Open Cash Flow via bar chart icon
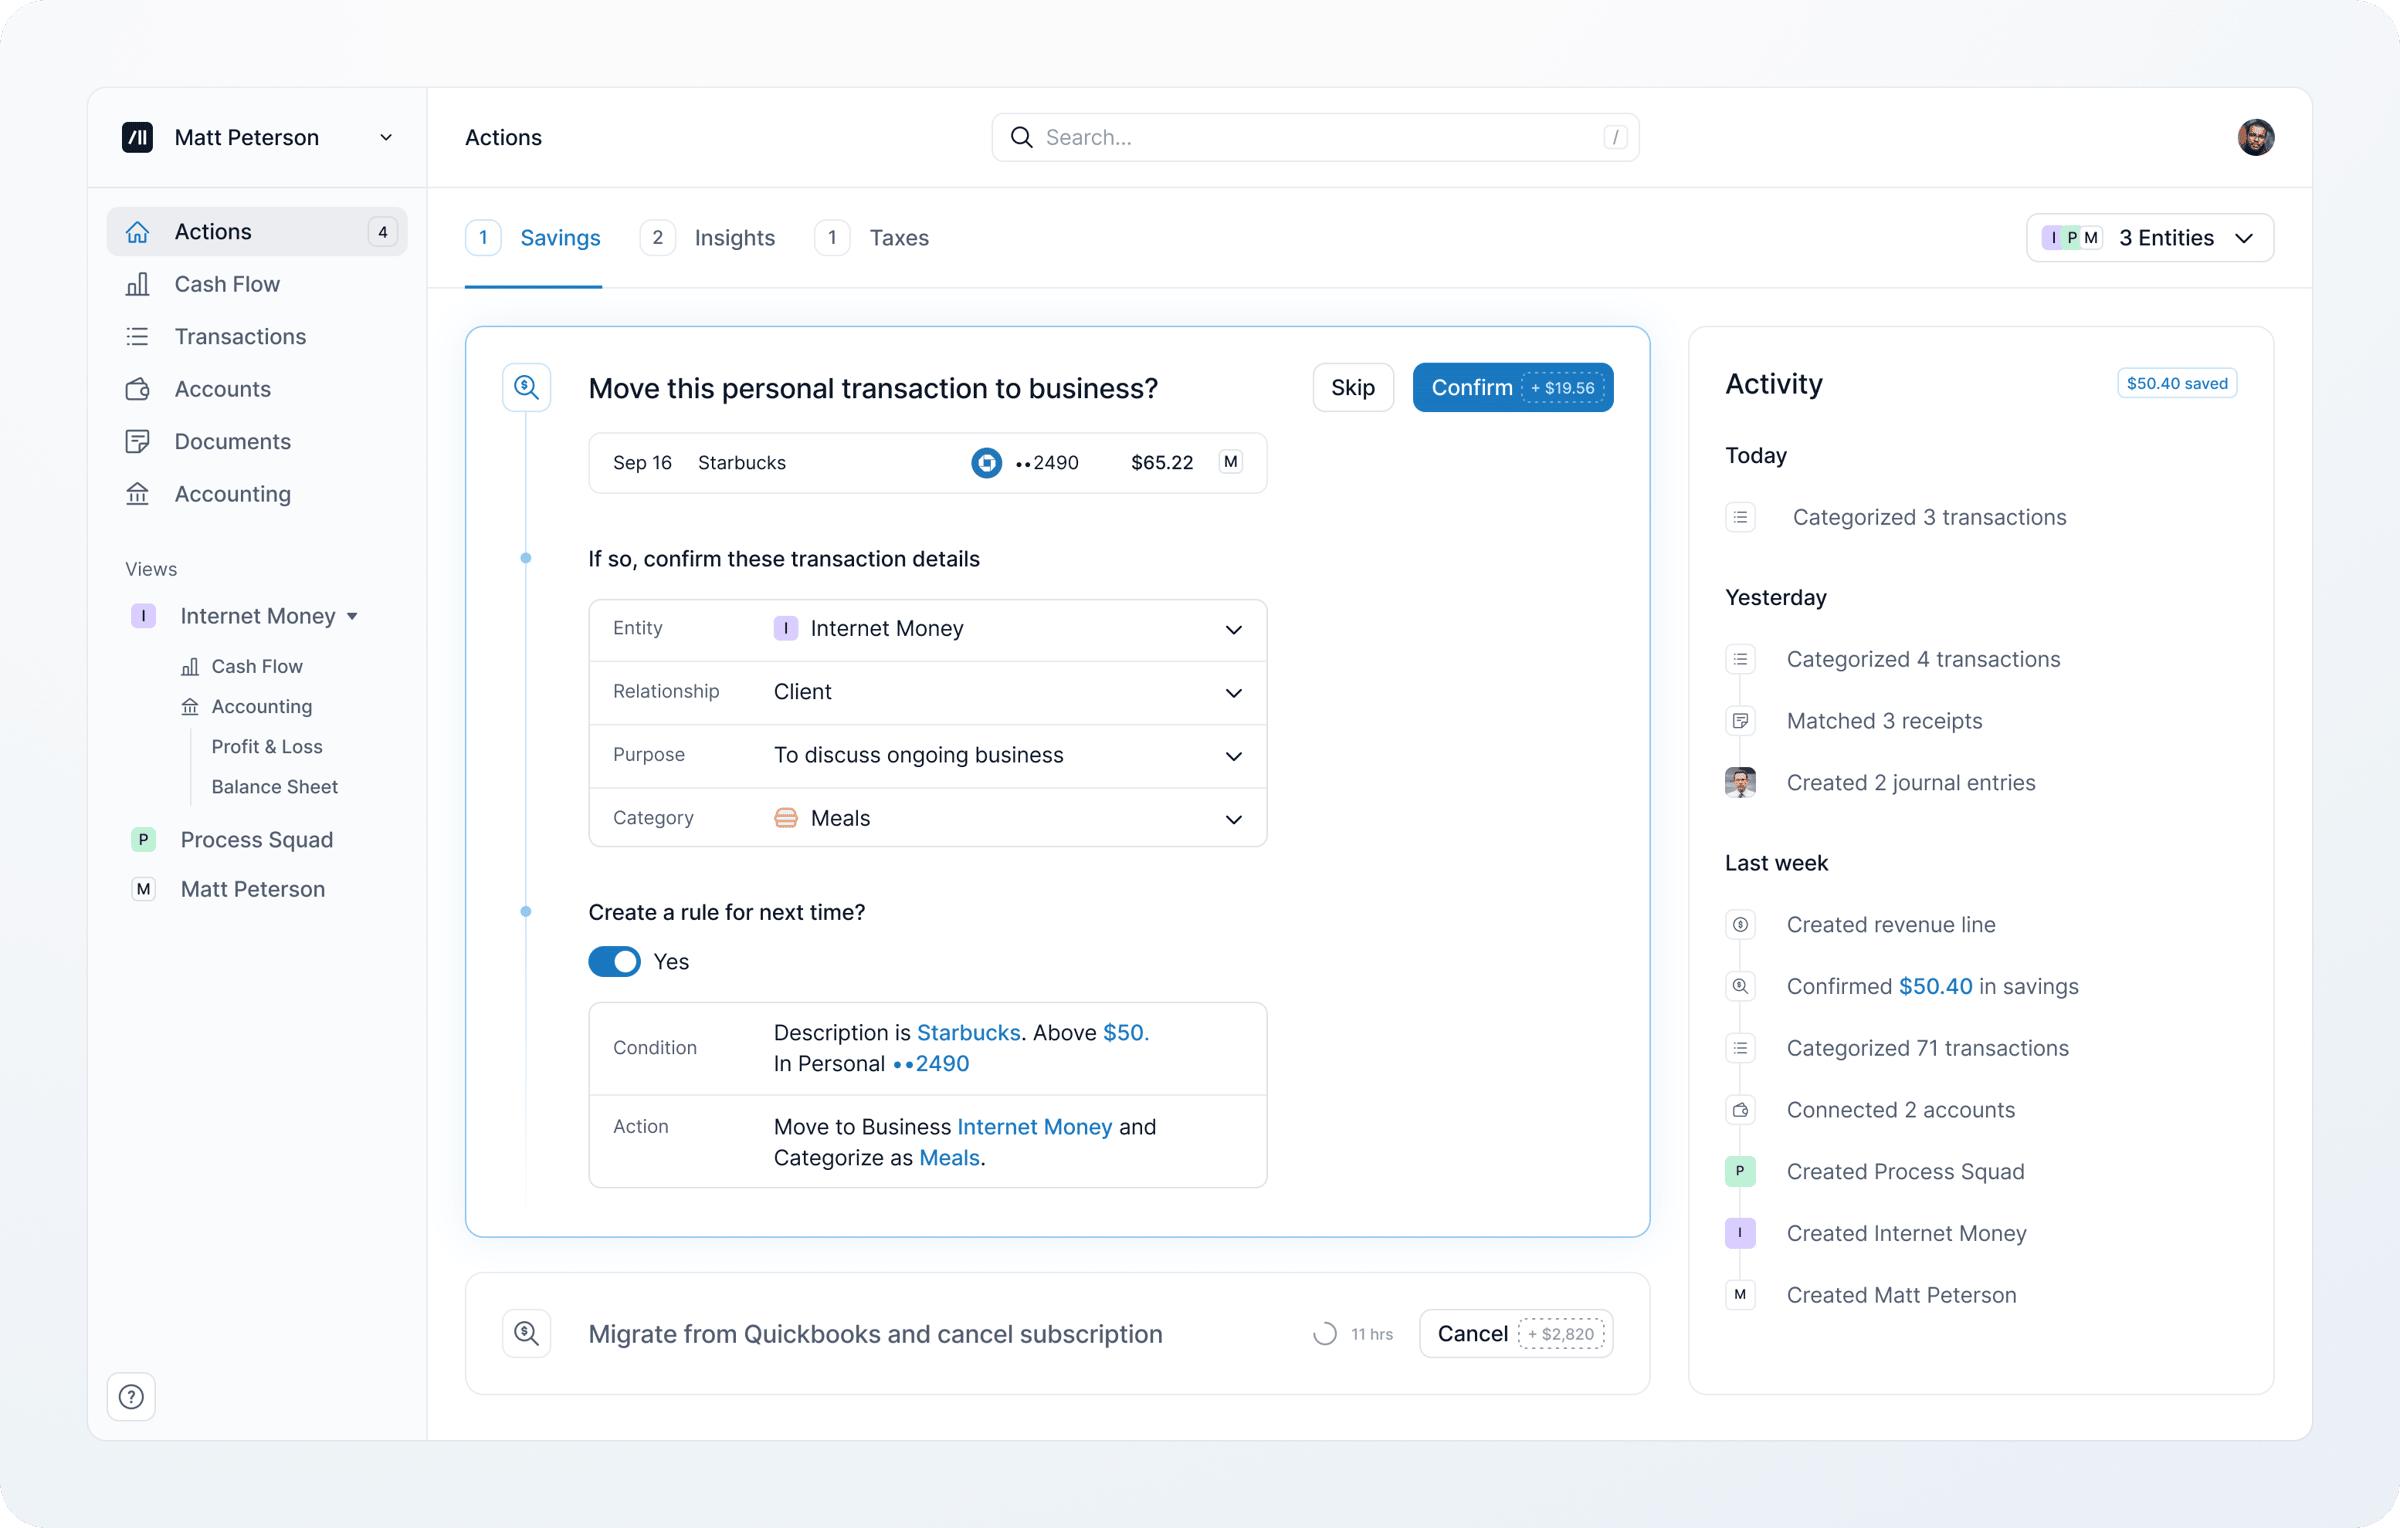The image size is (2400, 1528). click(x=138, y=284)
